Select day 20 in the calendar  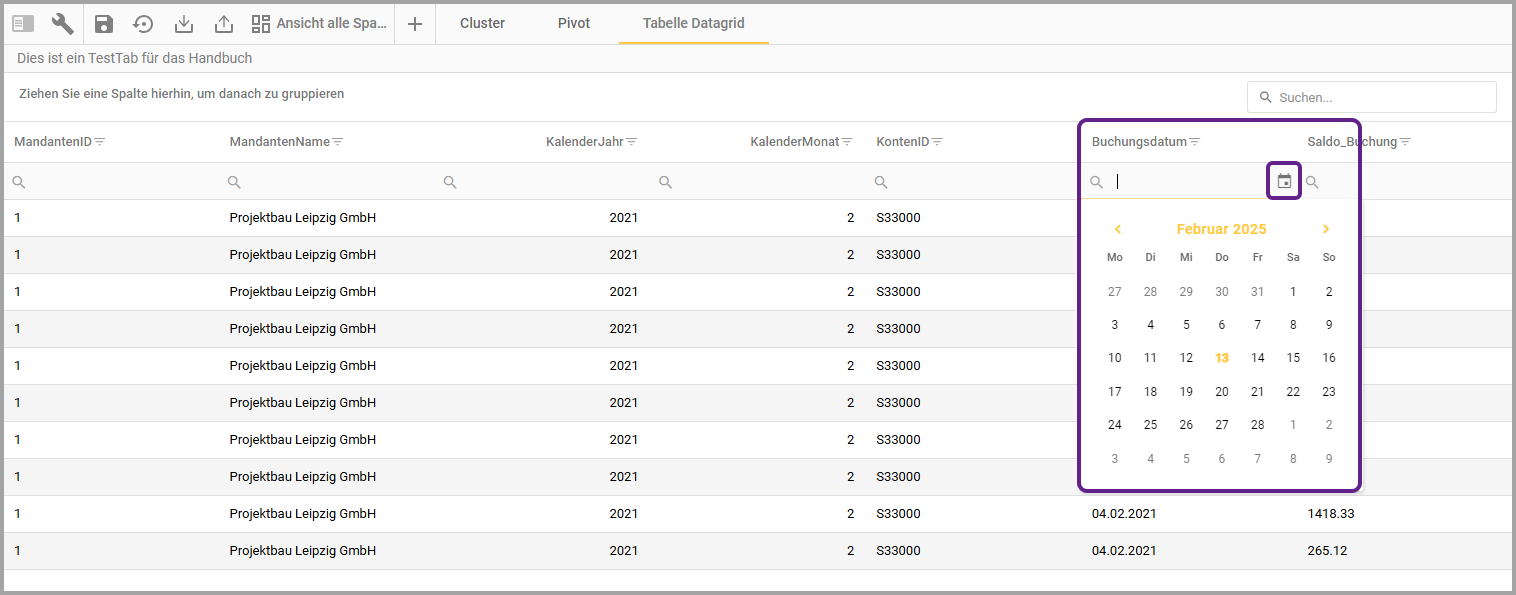pos(1222,392)
